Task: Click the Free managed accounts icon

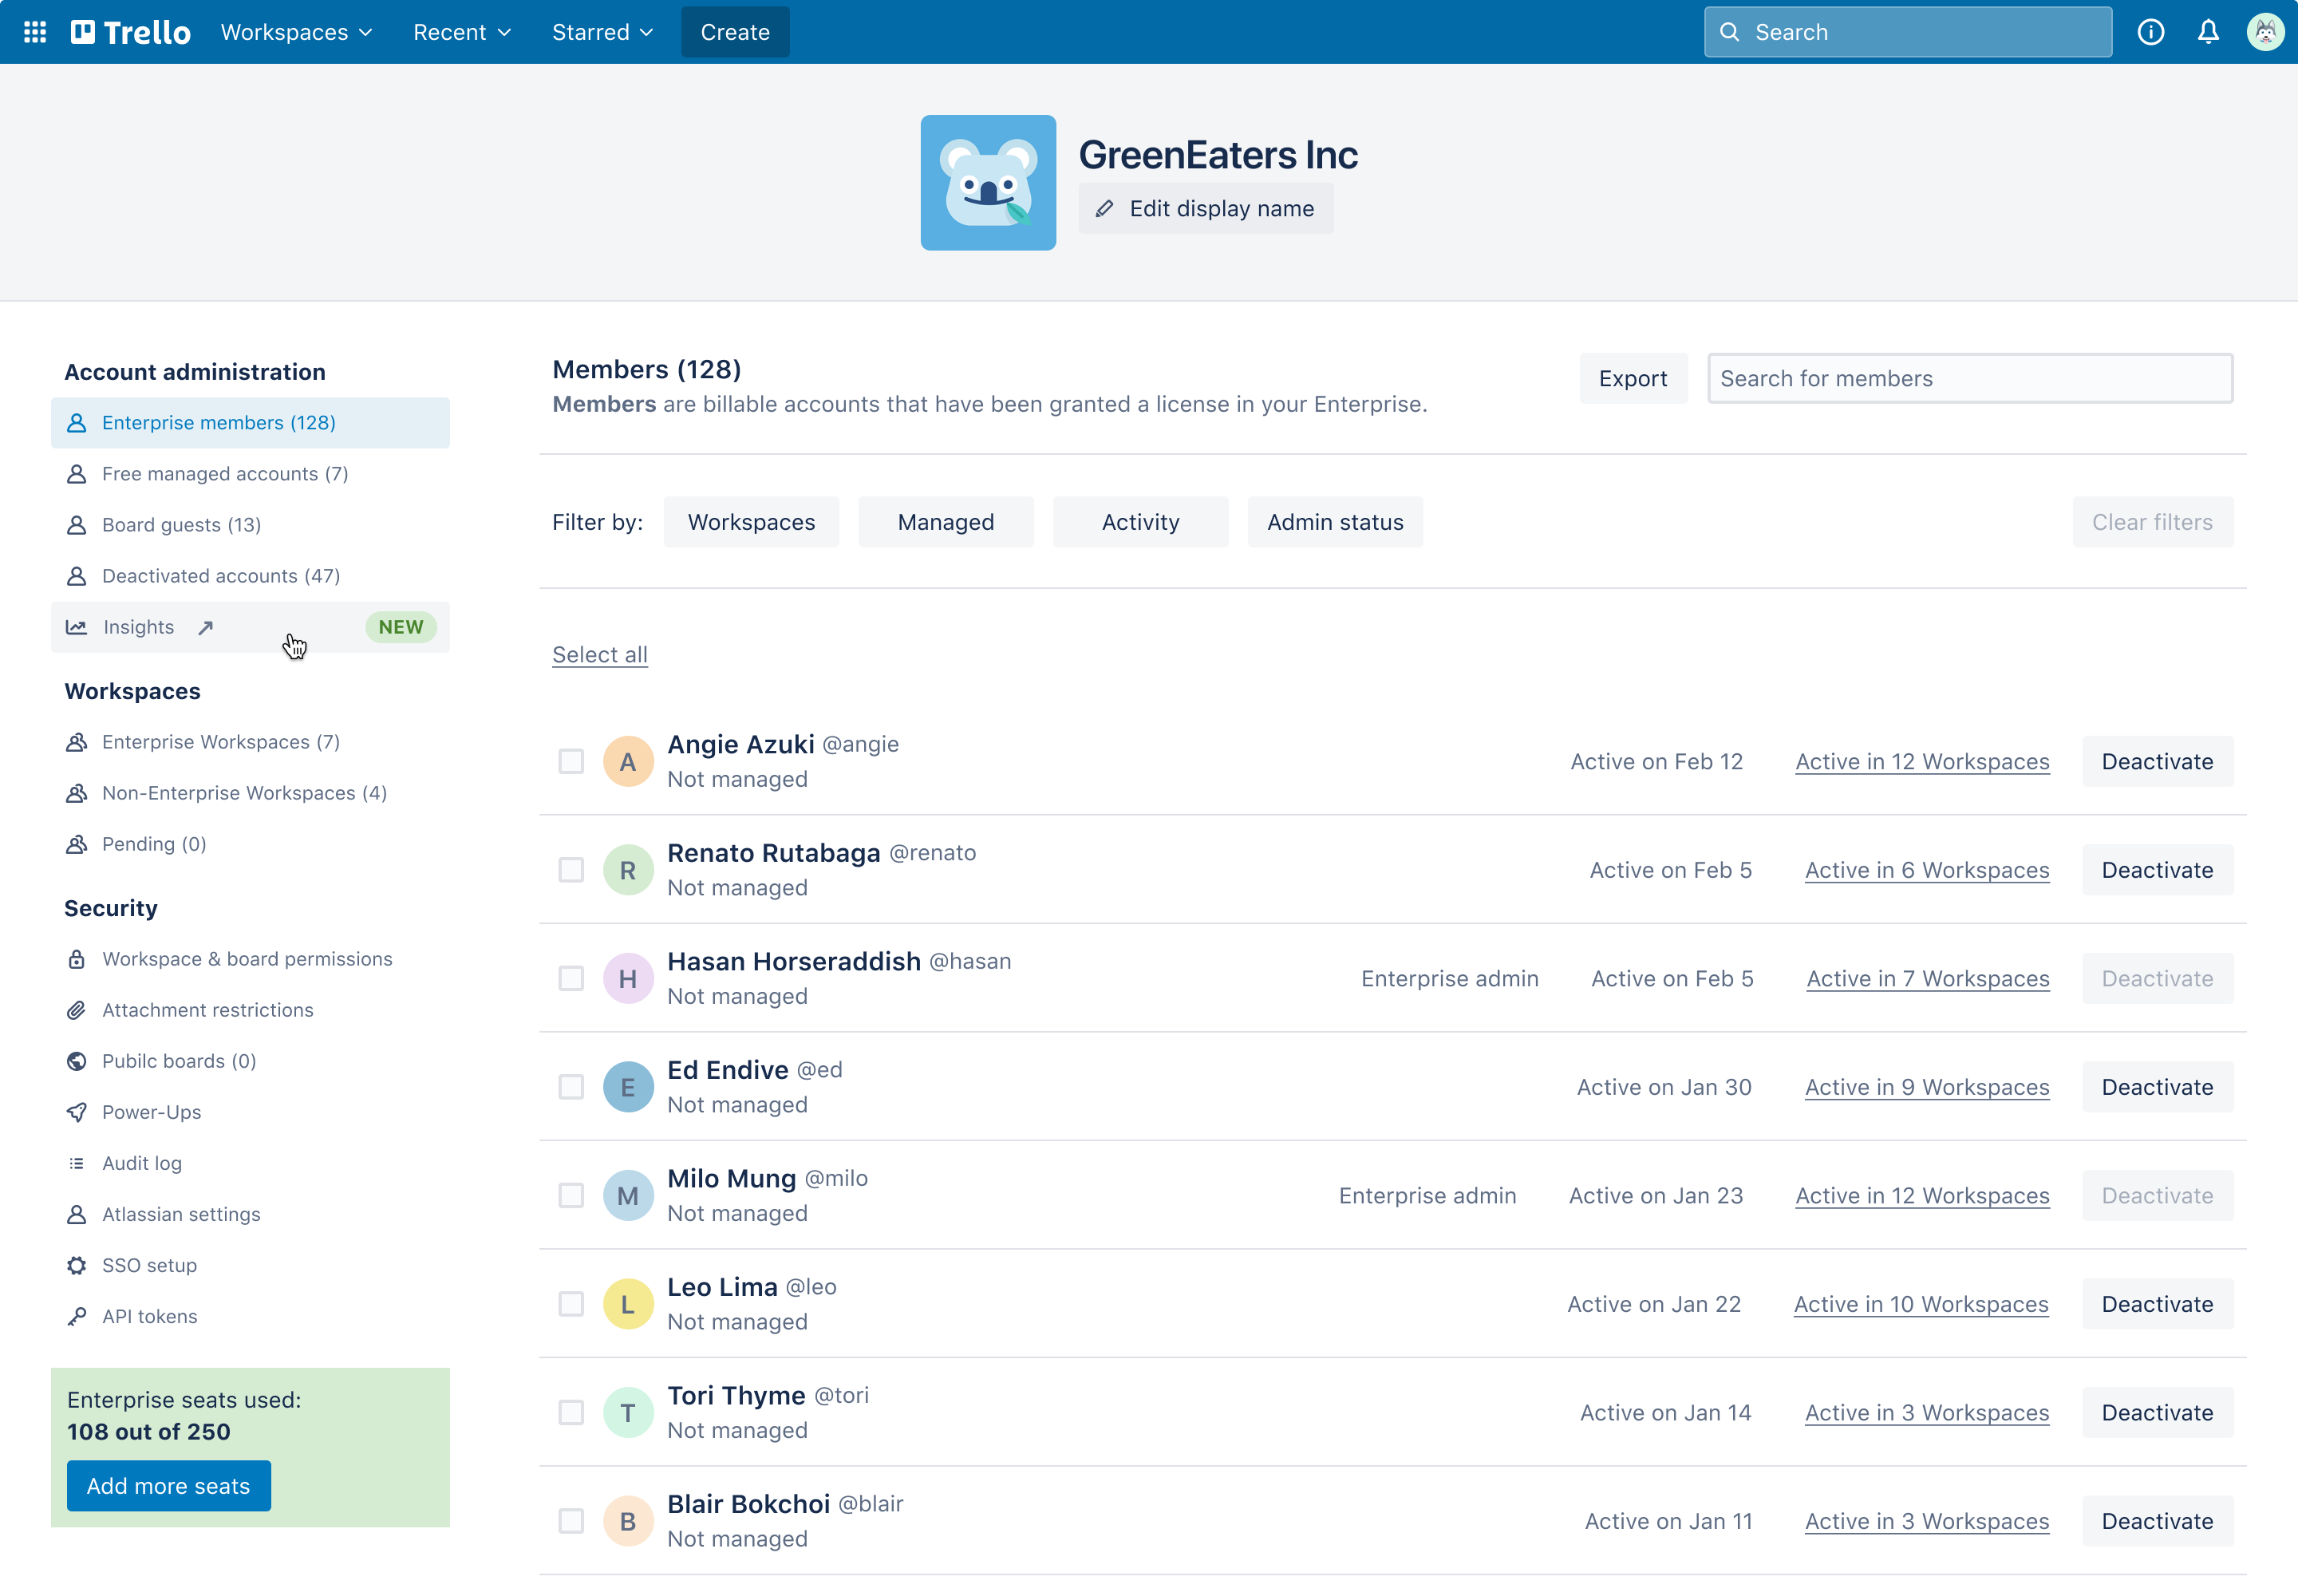Action: point(77,473)
